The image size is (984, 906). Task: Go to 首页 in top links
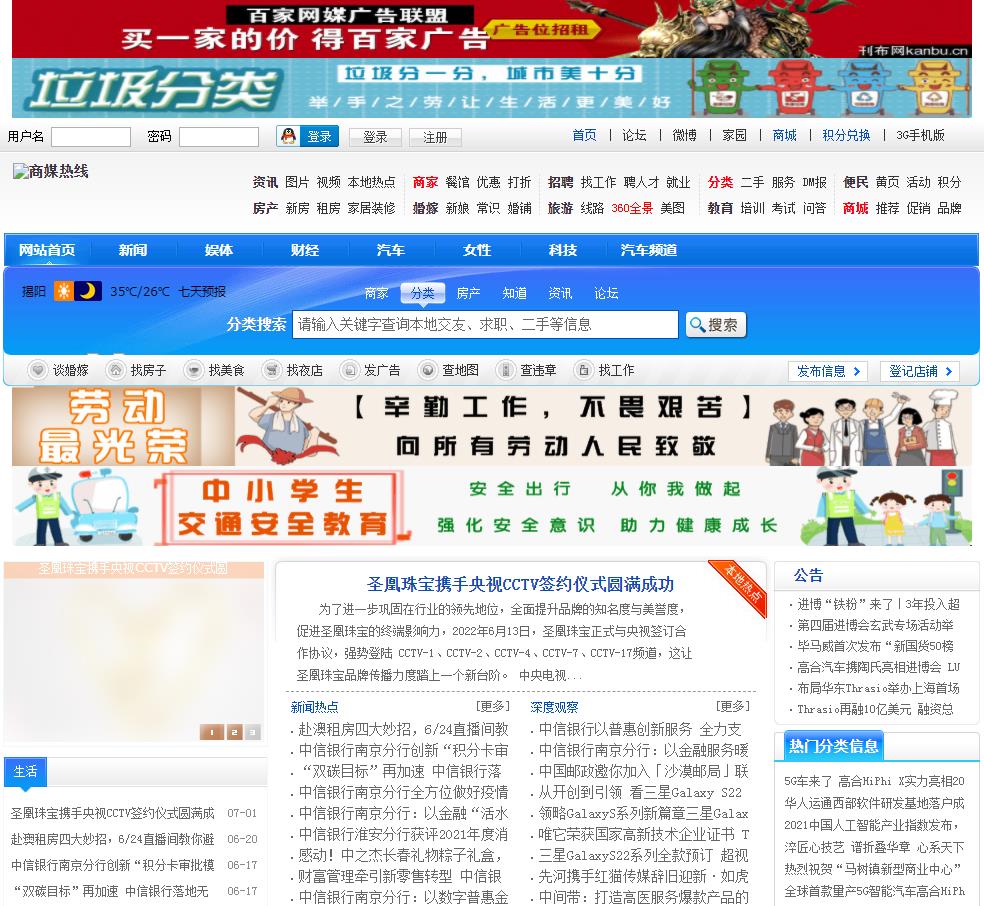pos(584,135)
